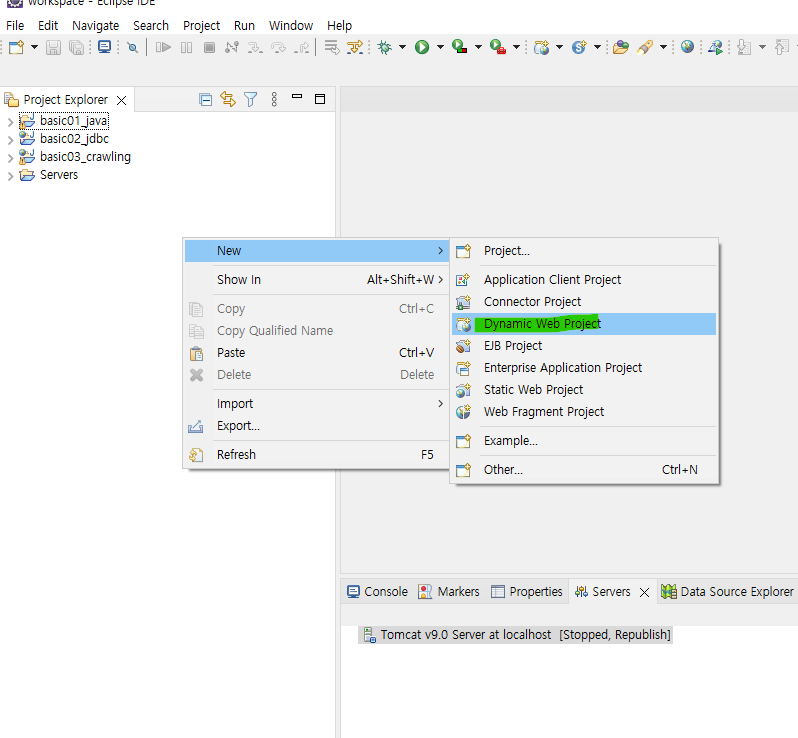The width and height of the screenshot is (798, 738).
Task: Click the green Run button icon
Action: 422,47
